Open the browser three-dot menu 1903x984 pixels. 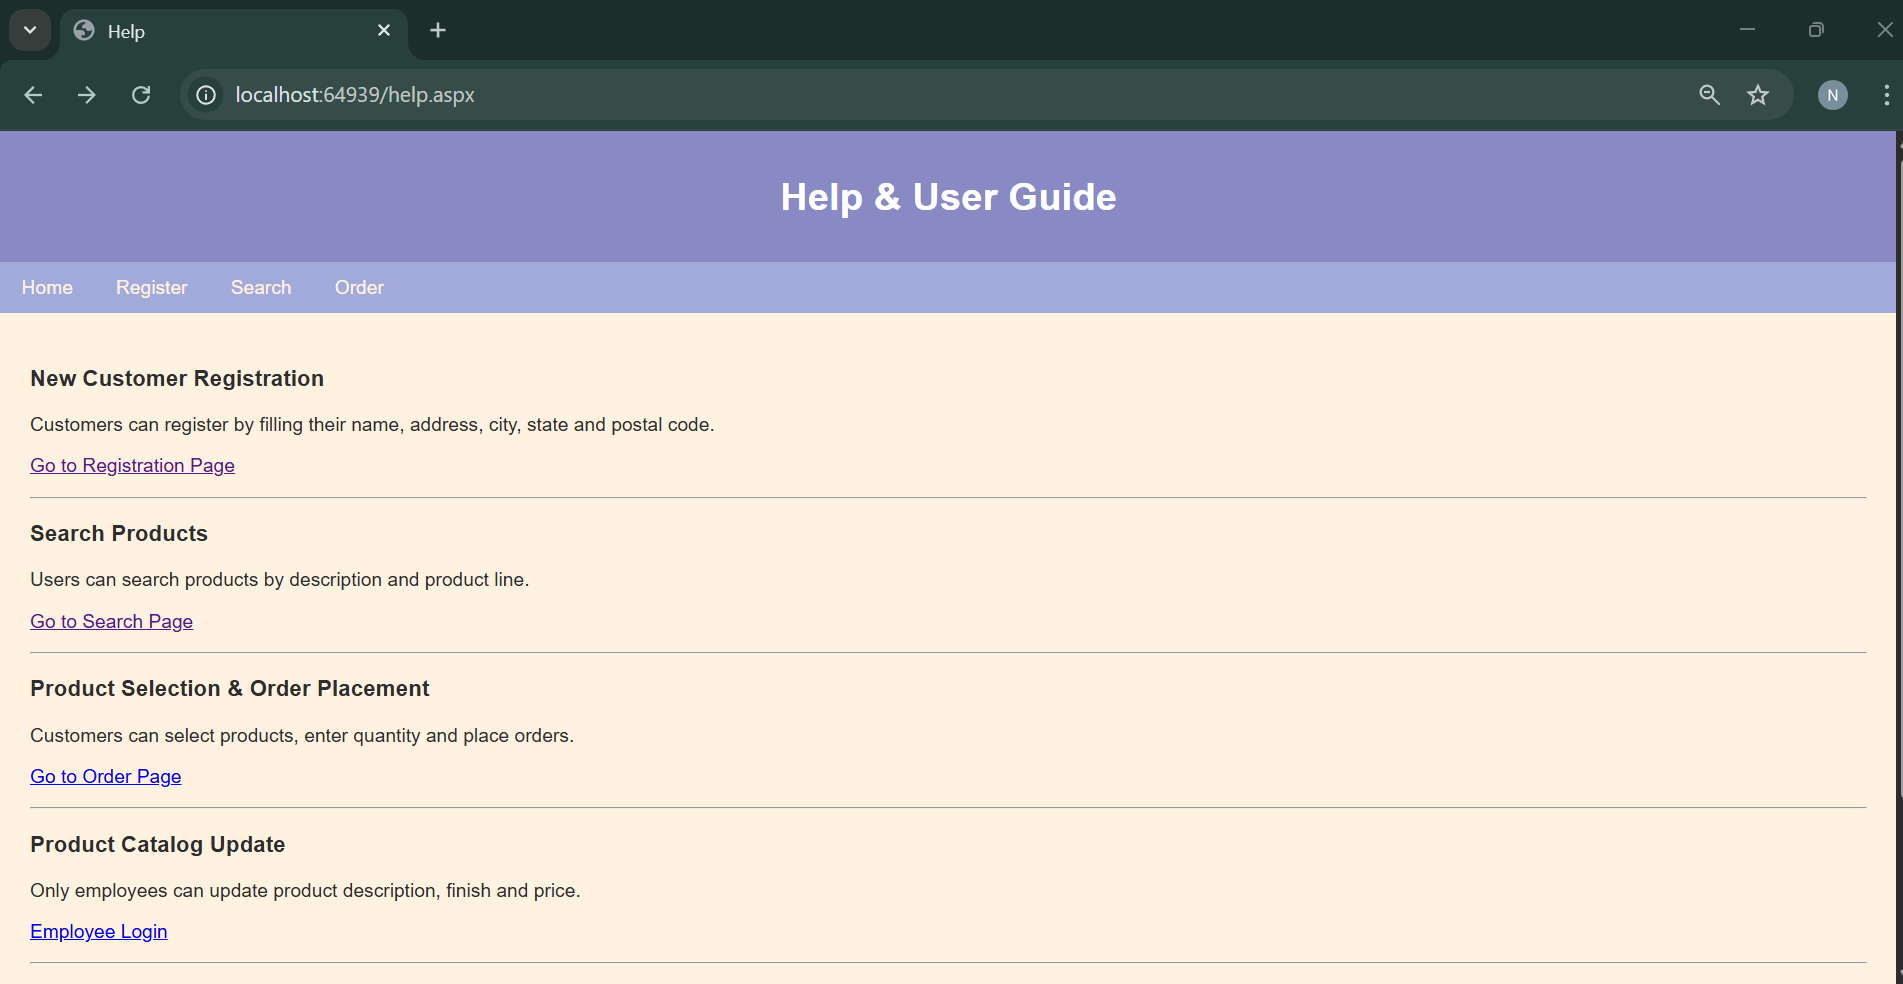point(1886,95)
